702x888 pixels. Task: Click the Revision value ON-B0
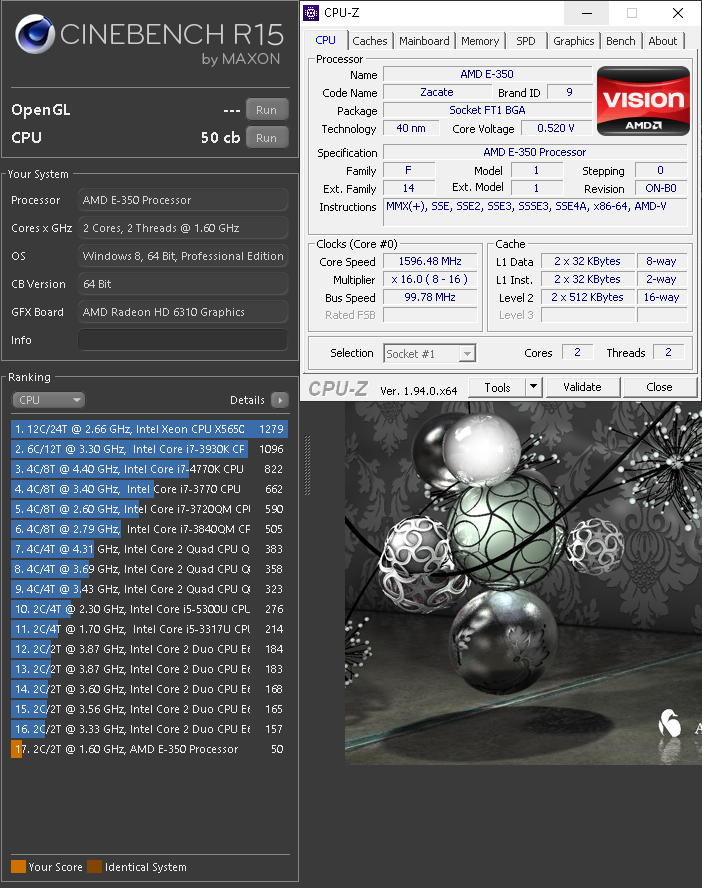tap(661, 189)
